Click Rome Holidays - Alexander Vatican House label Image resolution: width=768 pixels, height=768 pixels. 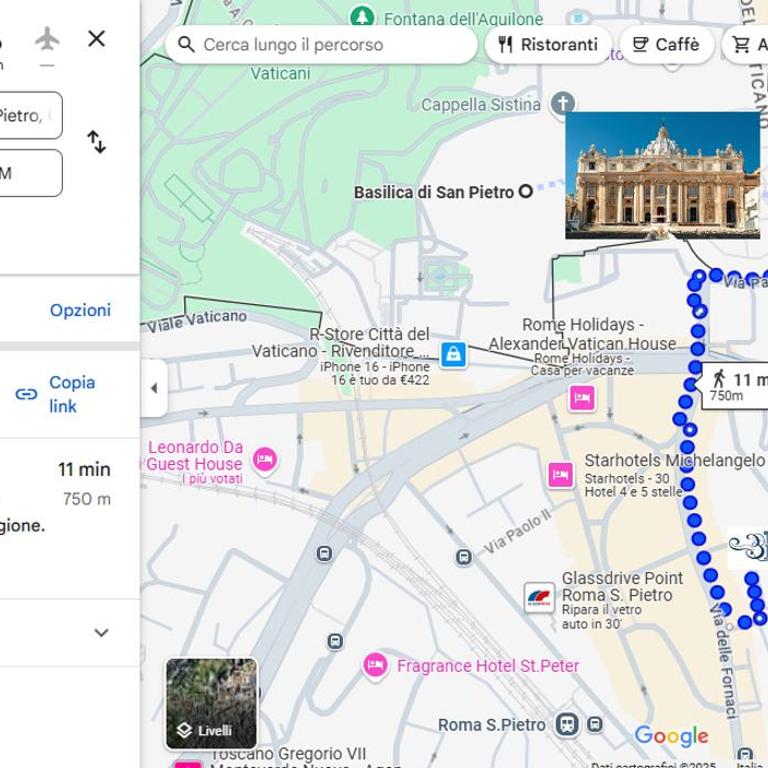(582, 334)
